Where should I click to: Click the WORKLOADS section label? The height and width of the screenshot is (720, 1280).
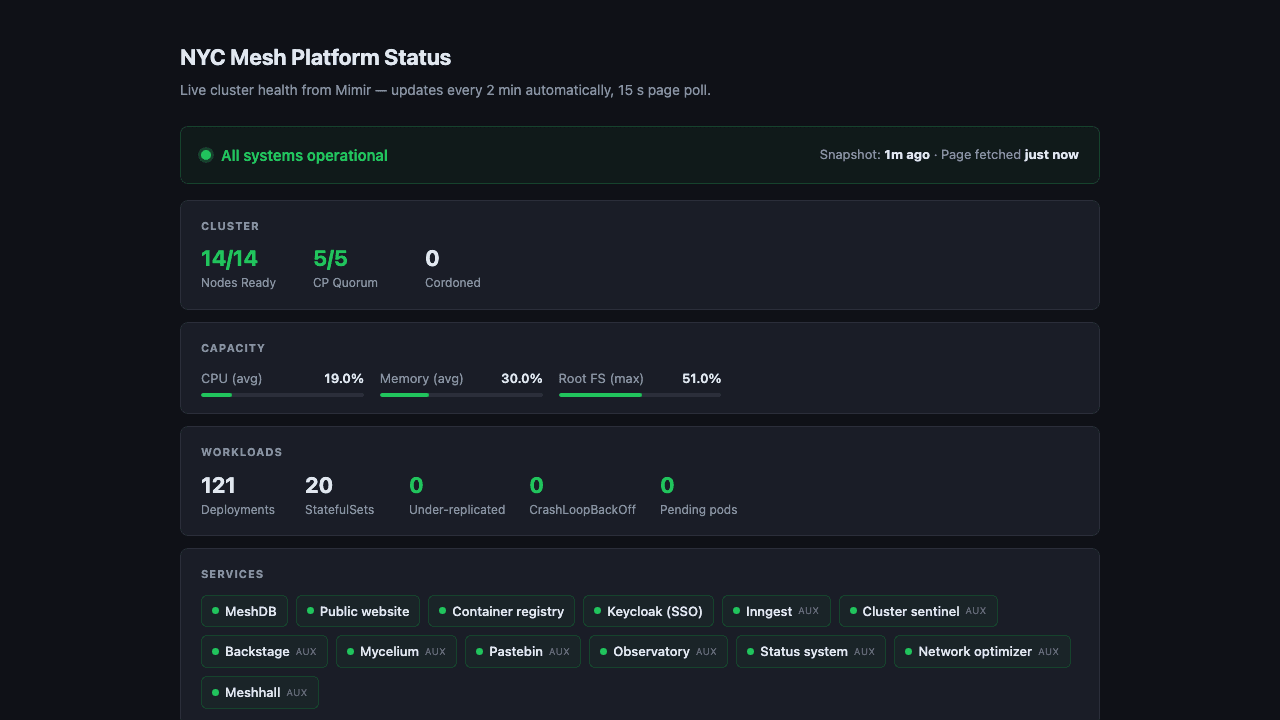242,452
